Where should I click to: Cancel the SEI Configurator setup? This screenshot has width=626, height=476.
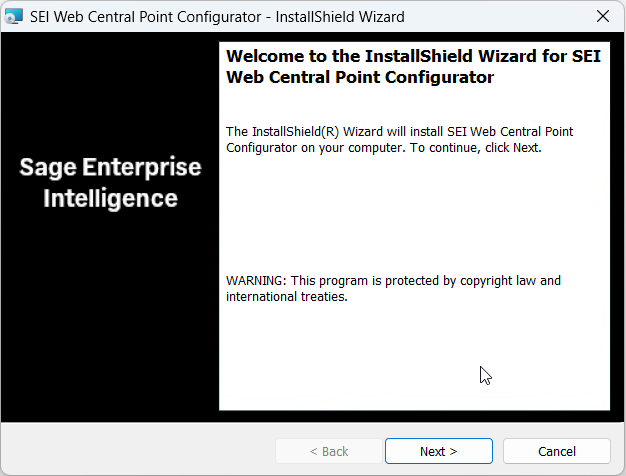(x=556, y=451)
